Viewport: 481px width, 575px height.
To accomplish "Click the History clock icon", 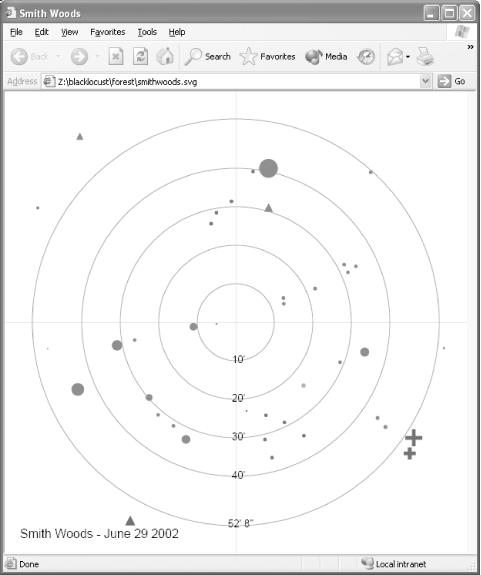I will coord(366,57).
